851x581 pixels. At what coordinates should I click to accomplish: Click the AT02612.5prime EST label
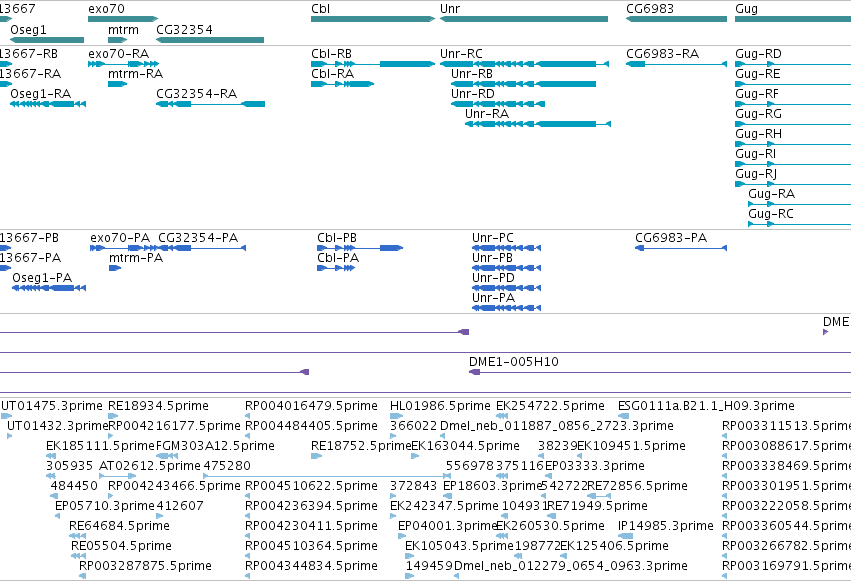[150, 467]
